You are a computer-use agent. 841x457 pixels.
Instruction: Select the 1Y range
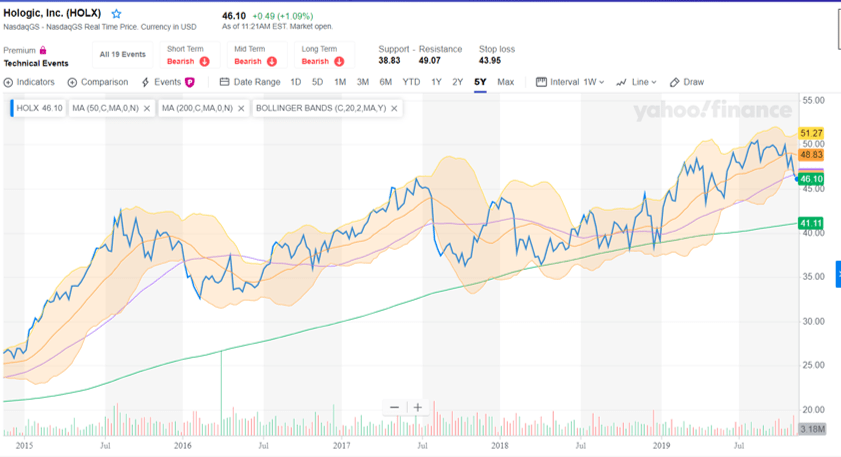[436, 82]
